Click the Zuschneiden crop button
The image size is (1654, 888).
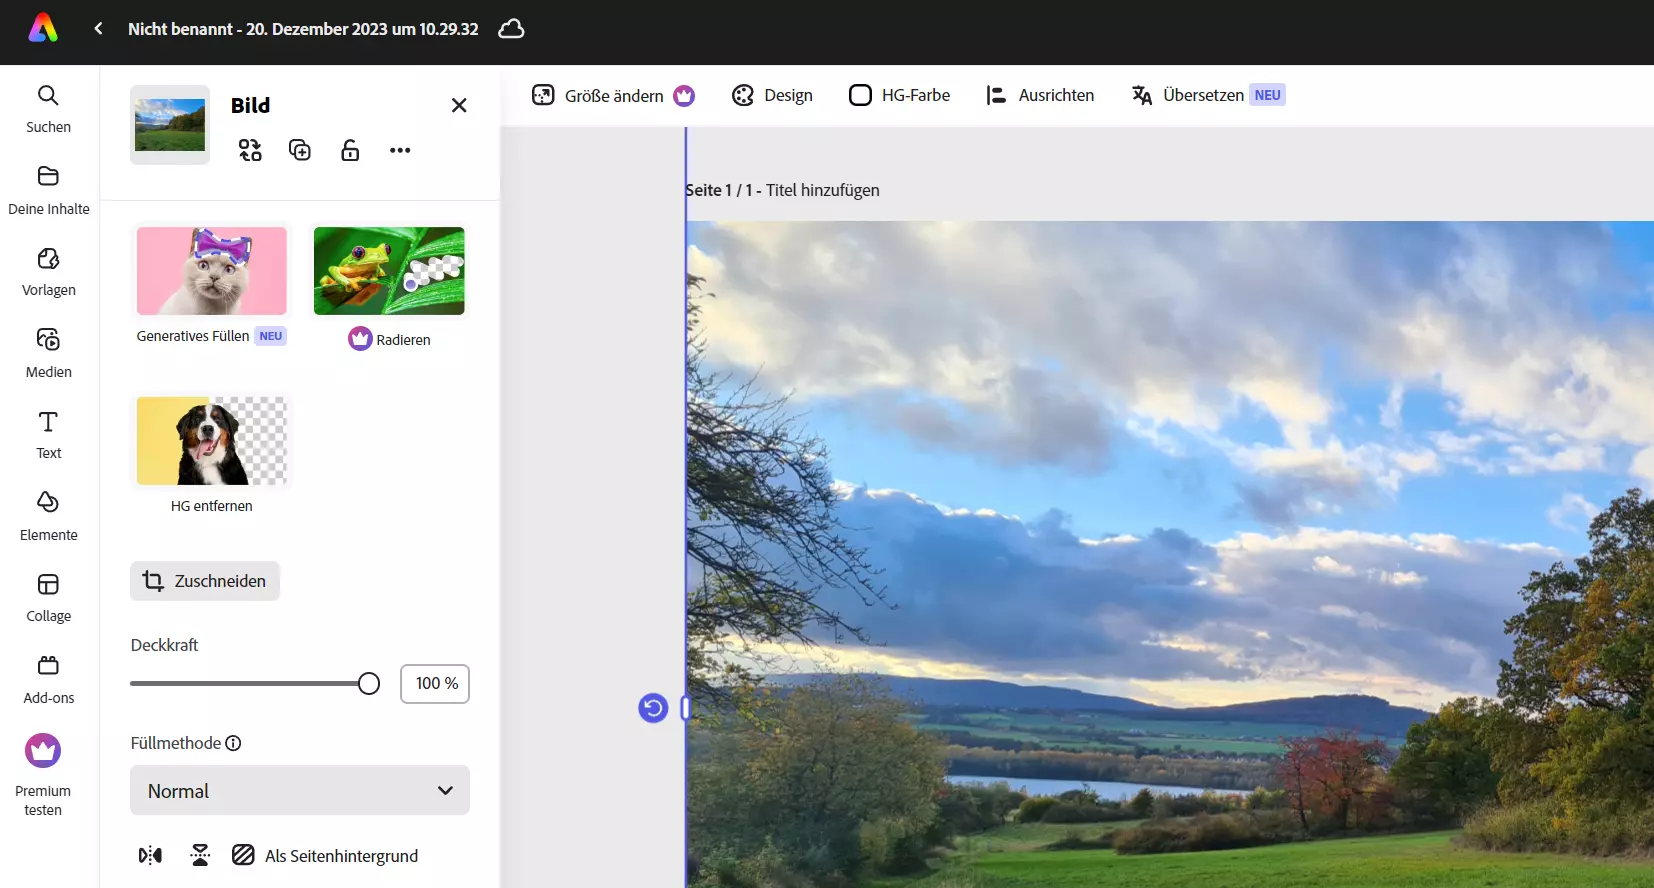[205, 581]
